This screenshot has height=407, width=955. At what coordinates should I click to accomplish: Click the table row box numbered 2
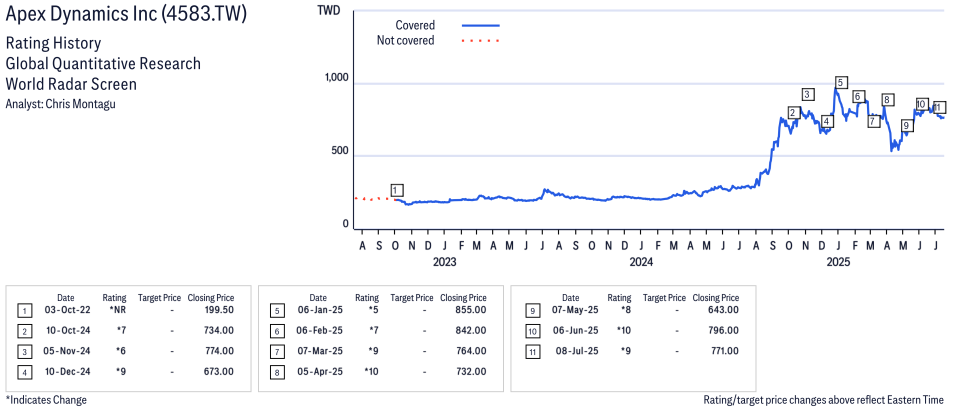23,331
